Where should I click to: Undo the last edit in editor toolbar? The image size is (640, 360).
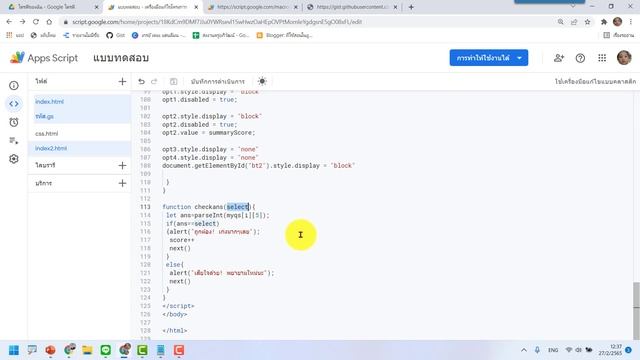(x=141, y=81)
